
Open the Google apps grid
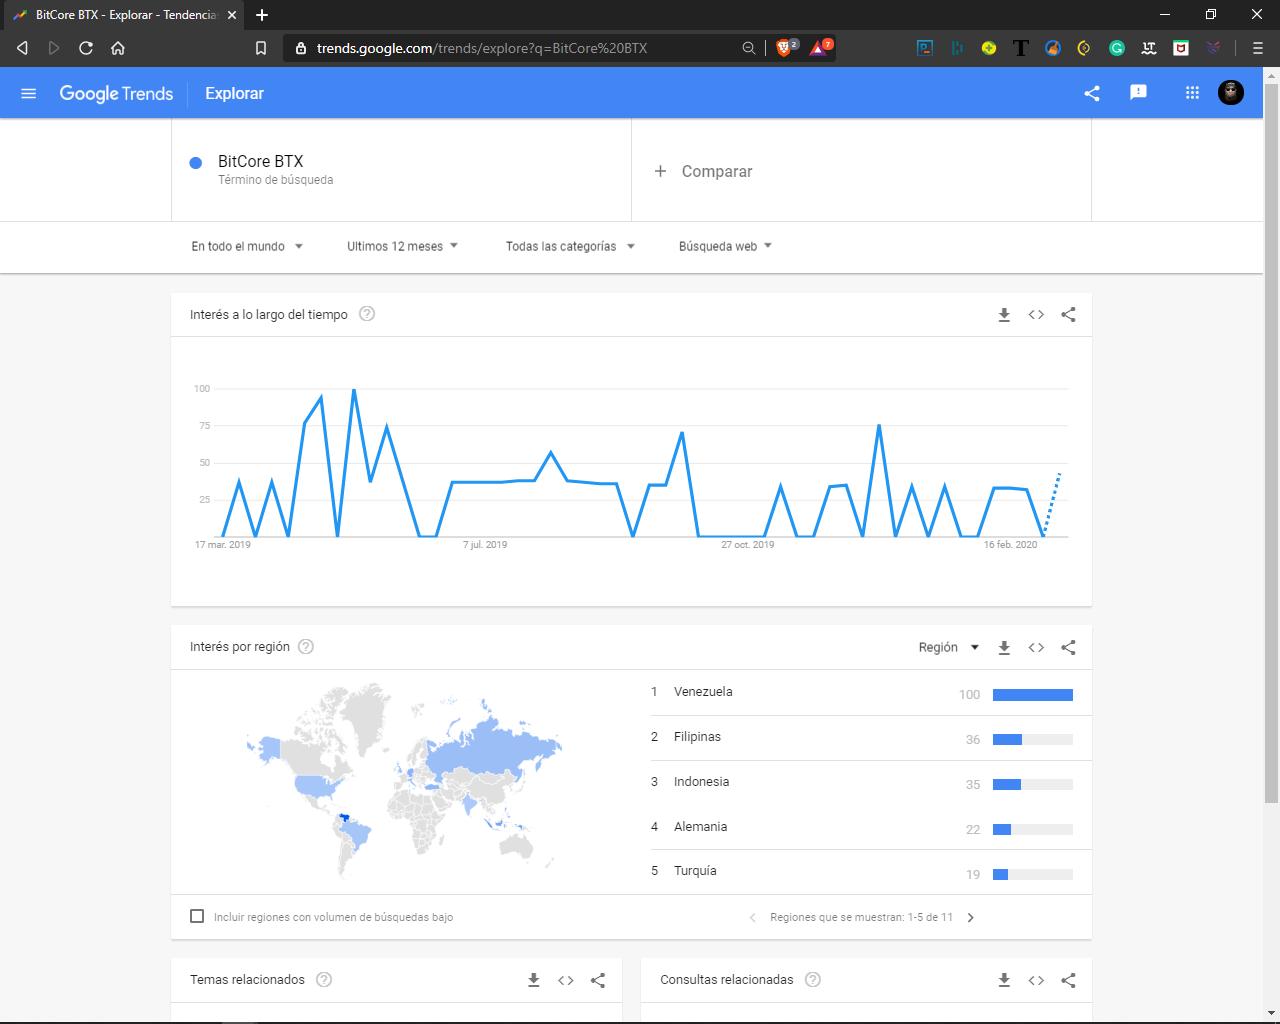[1192, 92]
